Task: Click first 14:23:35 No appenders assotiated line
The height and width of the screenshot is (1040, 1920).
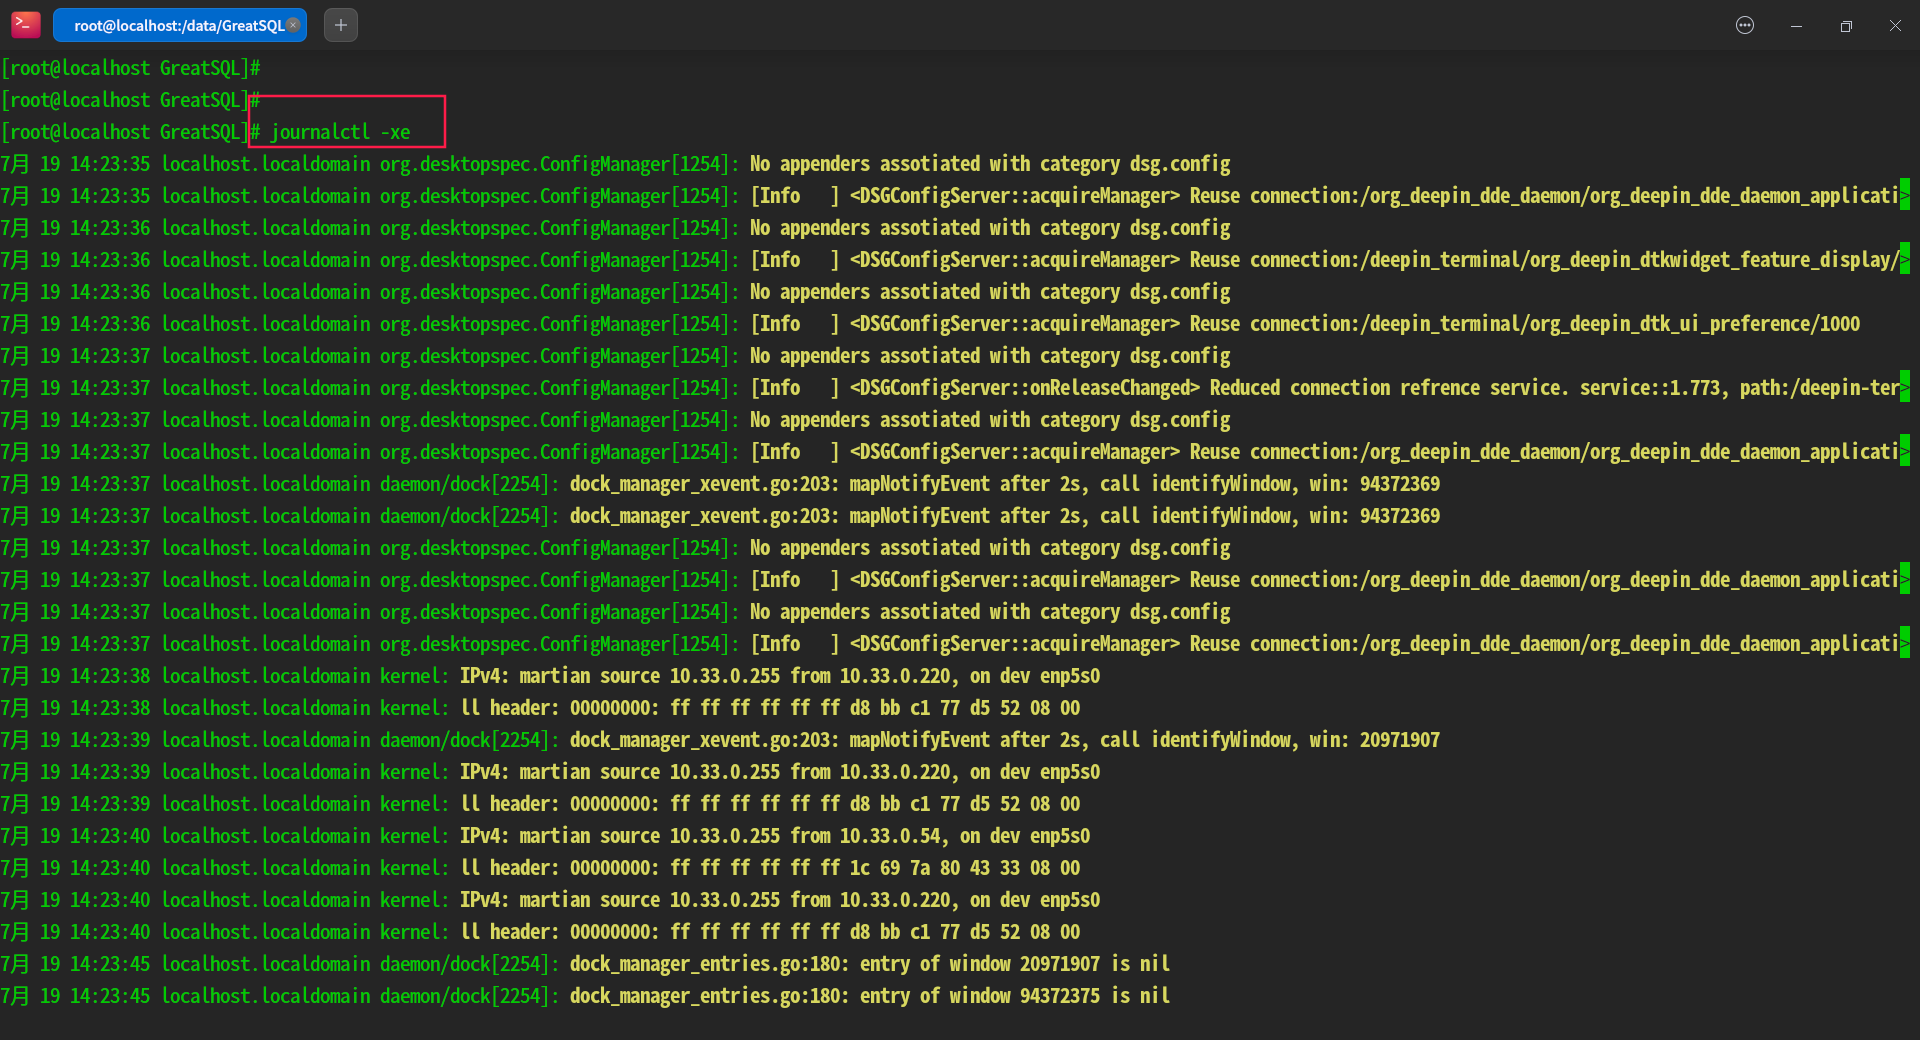Action: [615, 164]
